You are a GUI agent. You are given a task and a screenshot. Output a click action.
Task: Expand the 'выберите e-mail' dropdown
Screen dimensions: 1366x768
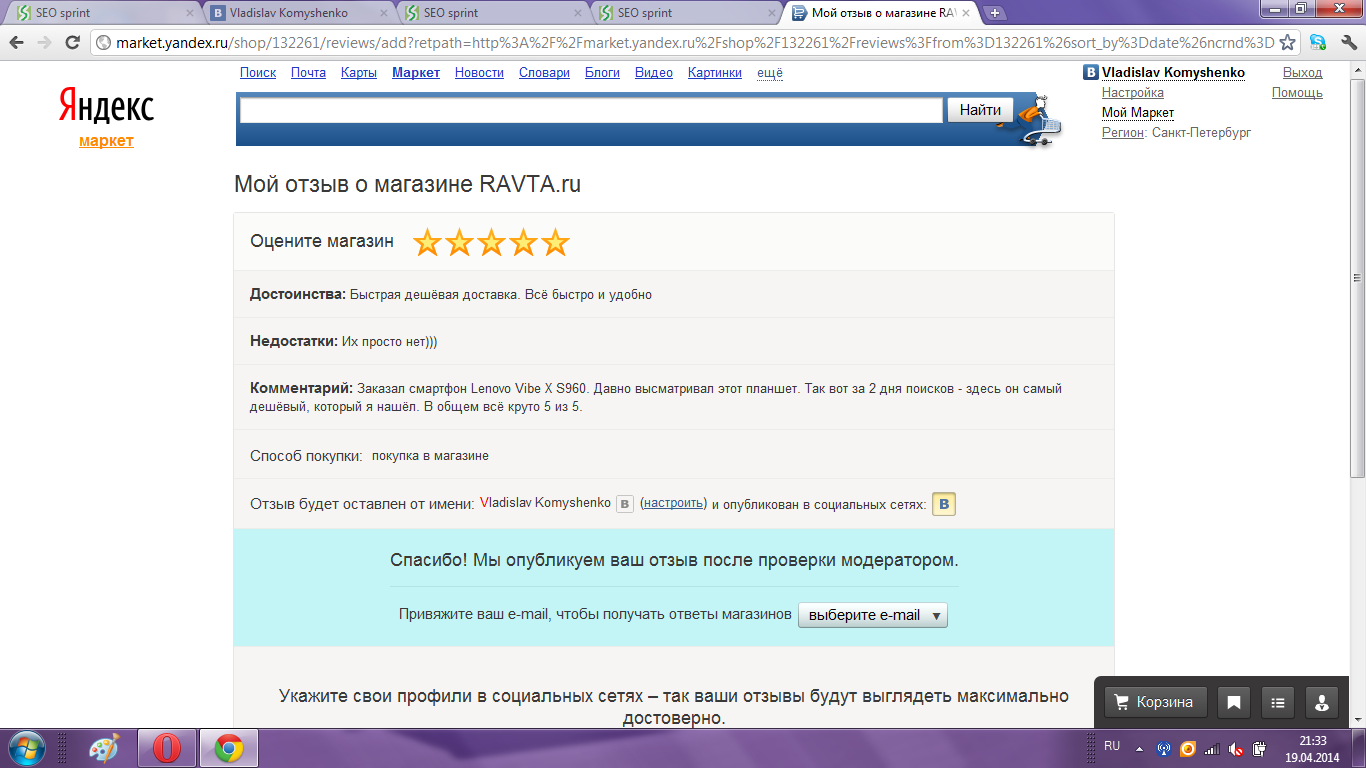[873, 615]
